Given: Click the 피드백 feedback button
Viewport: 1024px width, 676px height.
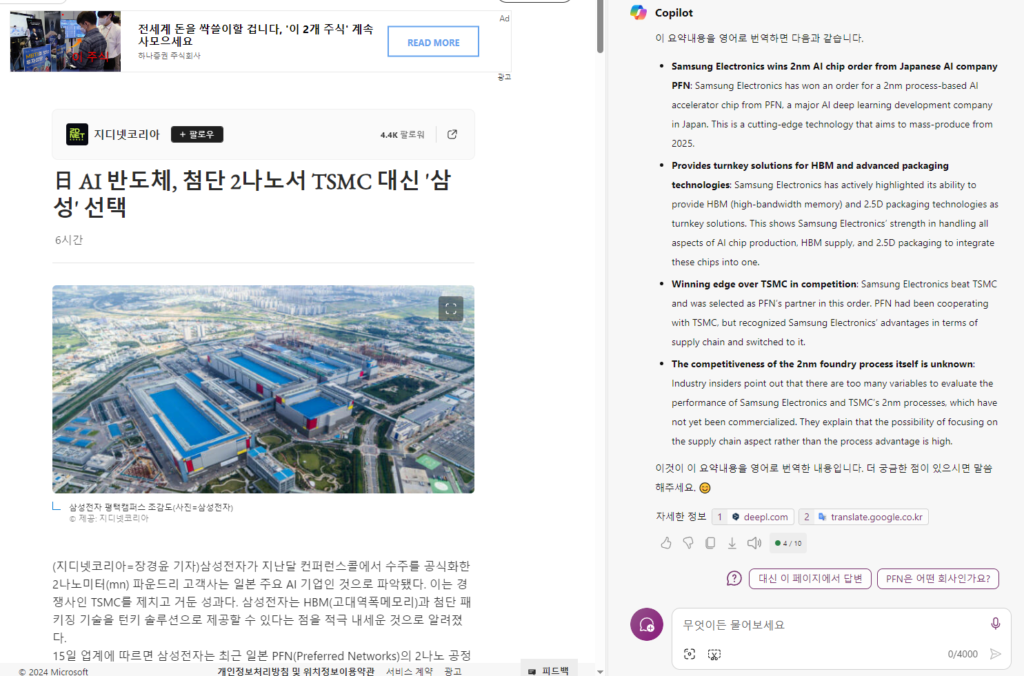Looking at the screenshot, I should (549, 670).
